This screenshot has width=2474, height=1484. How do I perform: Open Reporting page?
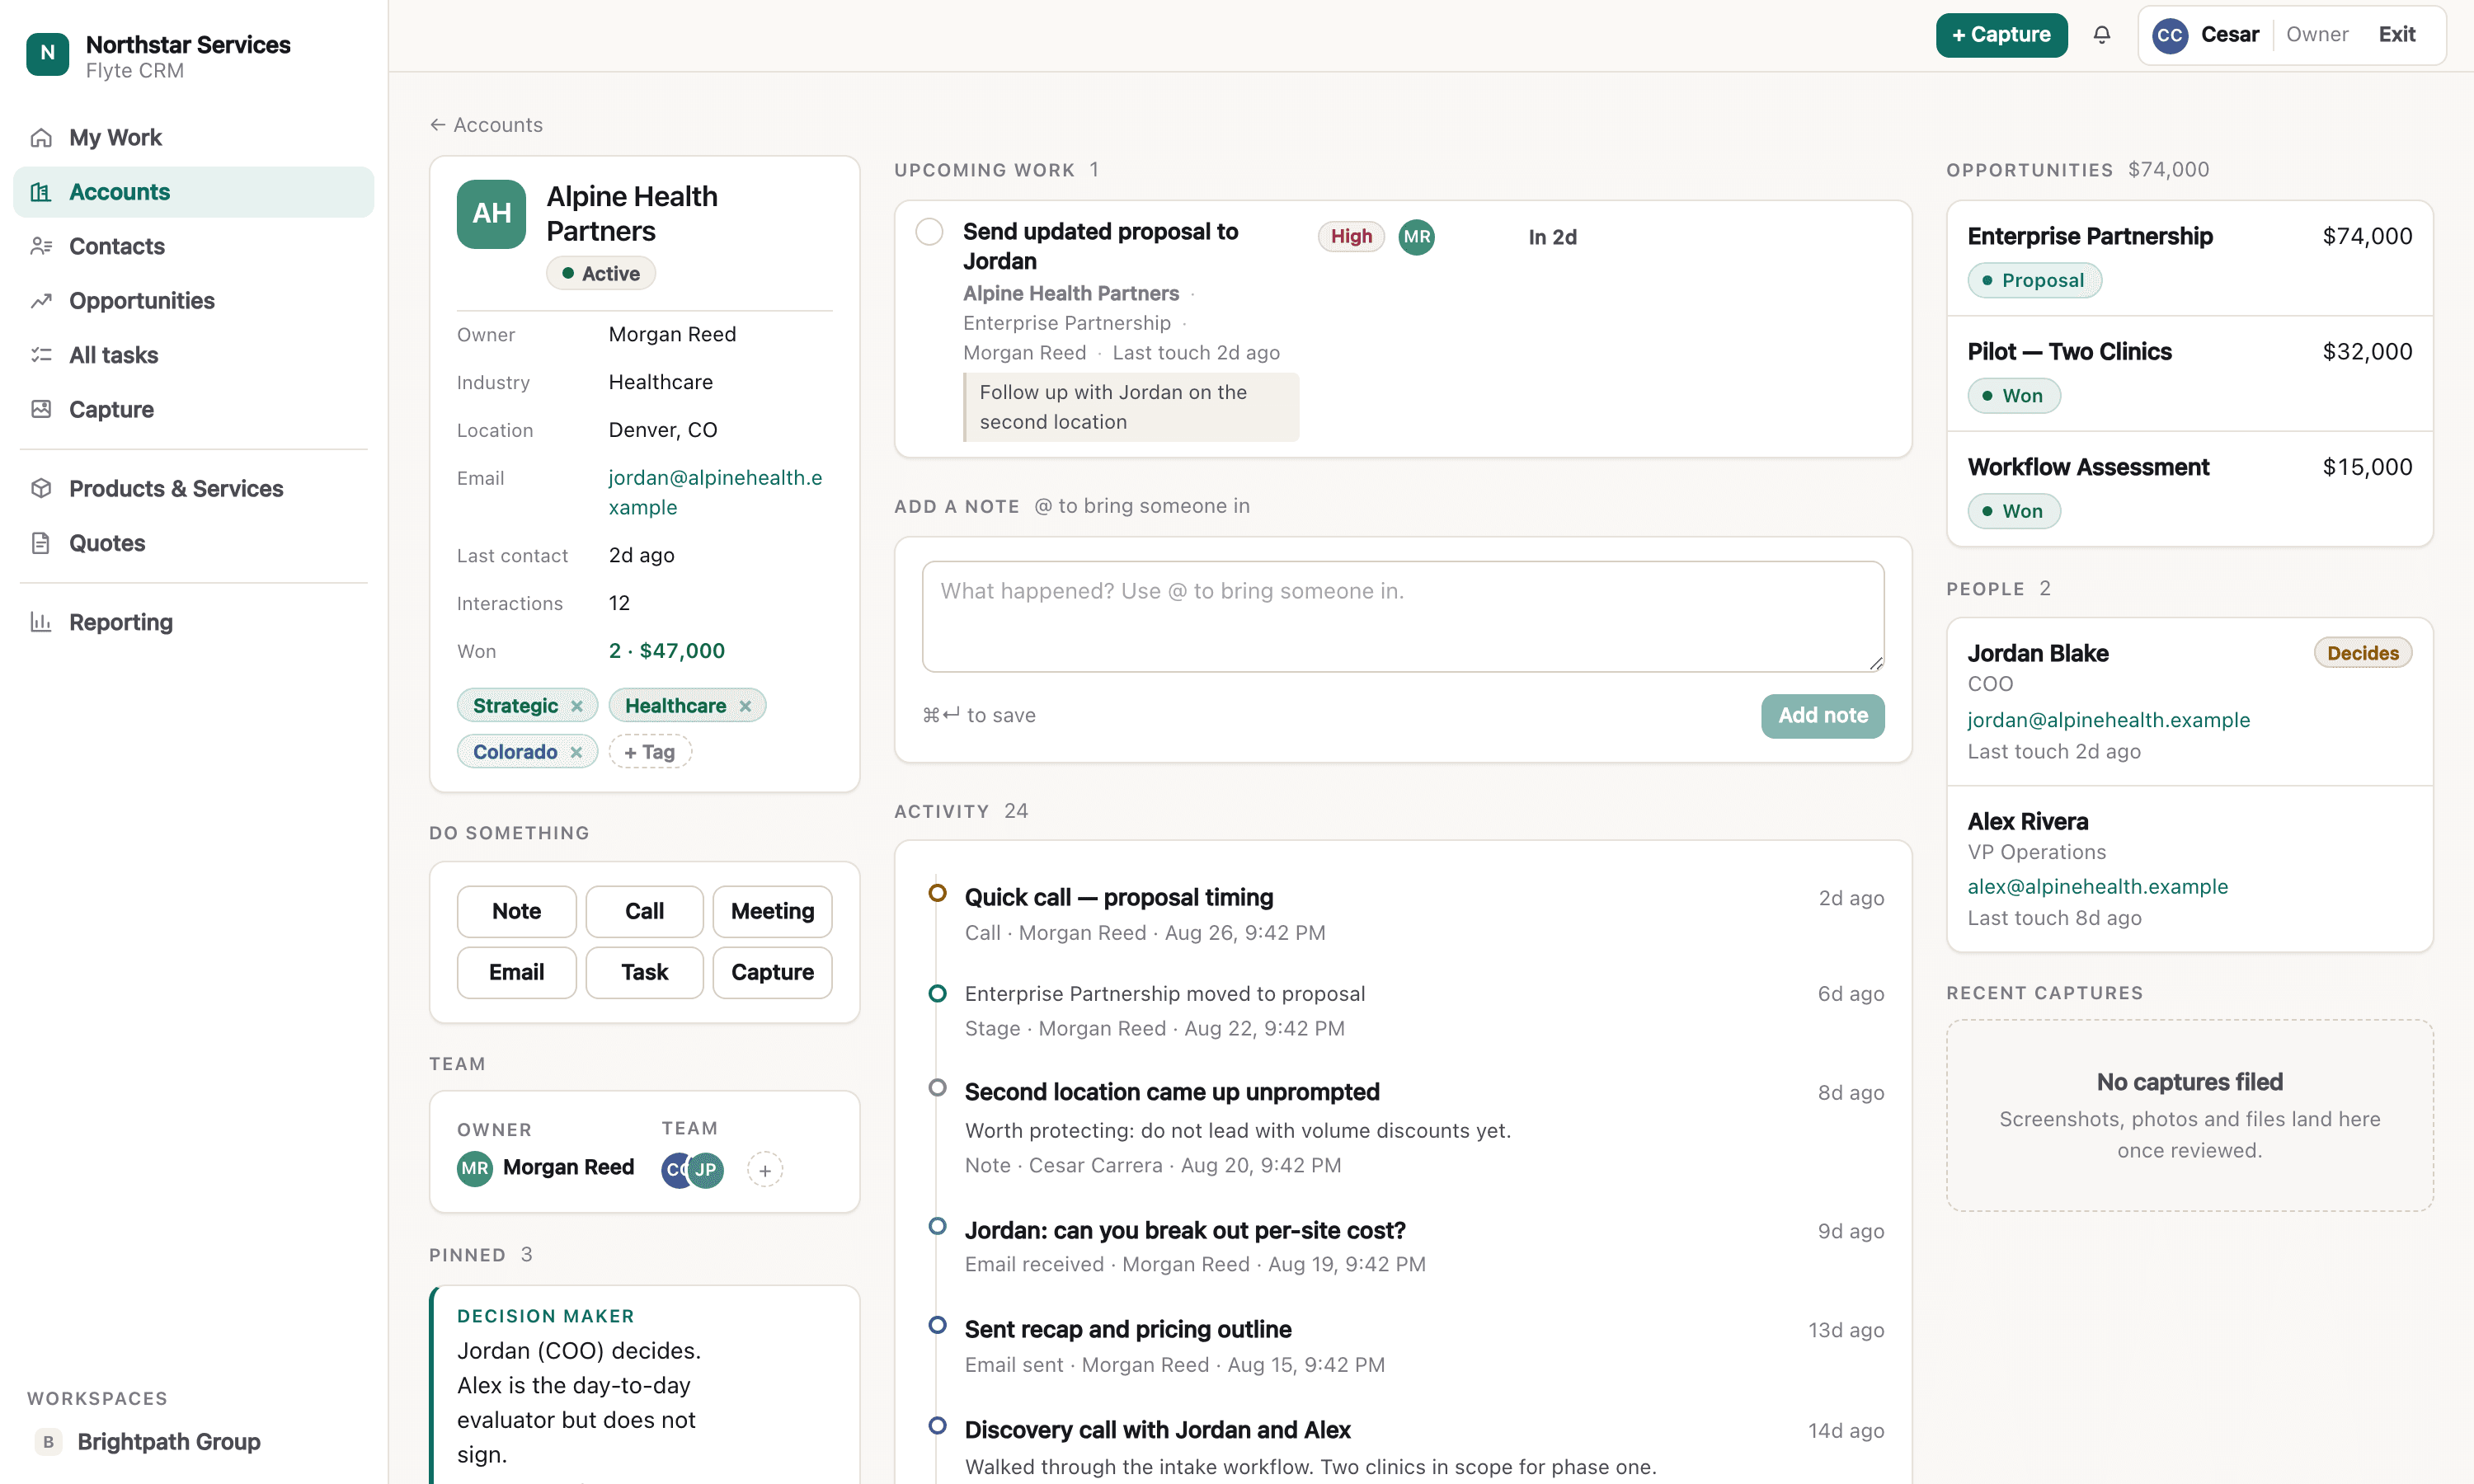click(x=194, y=622)
